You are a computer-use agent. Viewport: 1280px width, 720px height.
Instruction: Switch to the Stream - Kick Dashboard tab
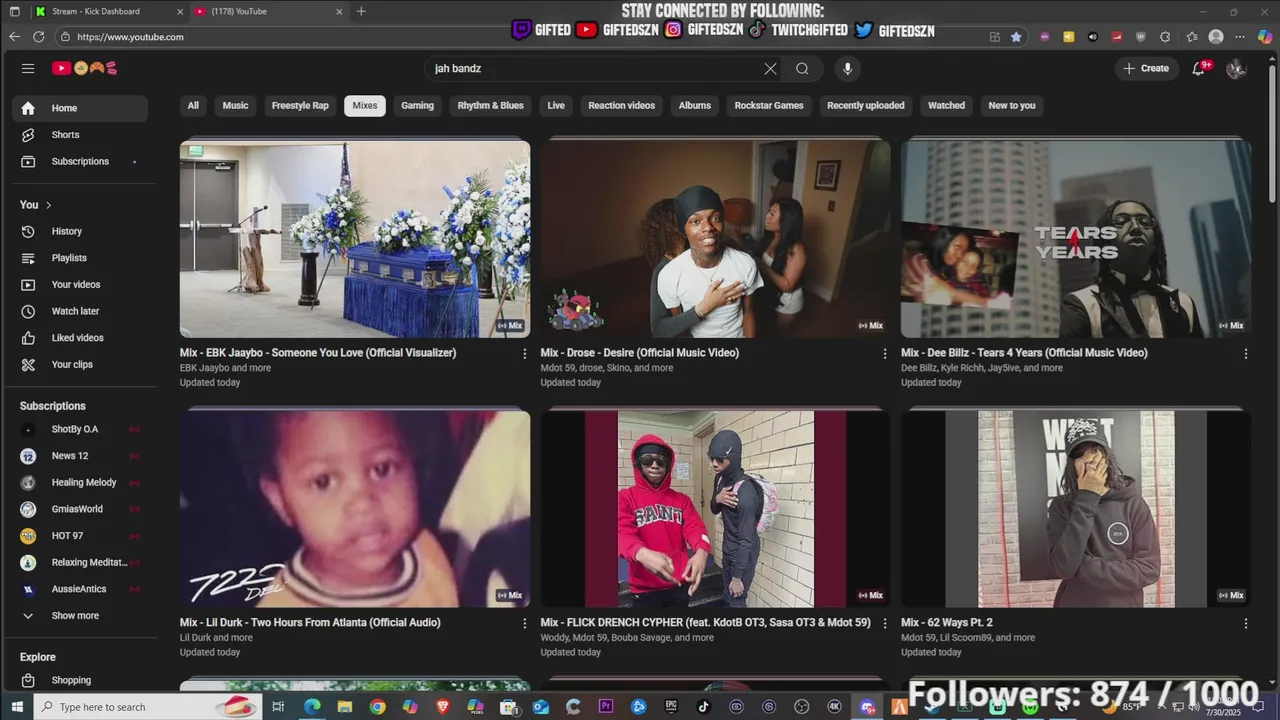click(108, 12)
